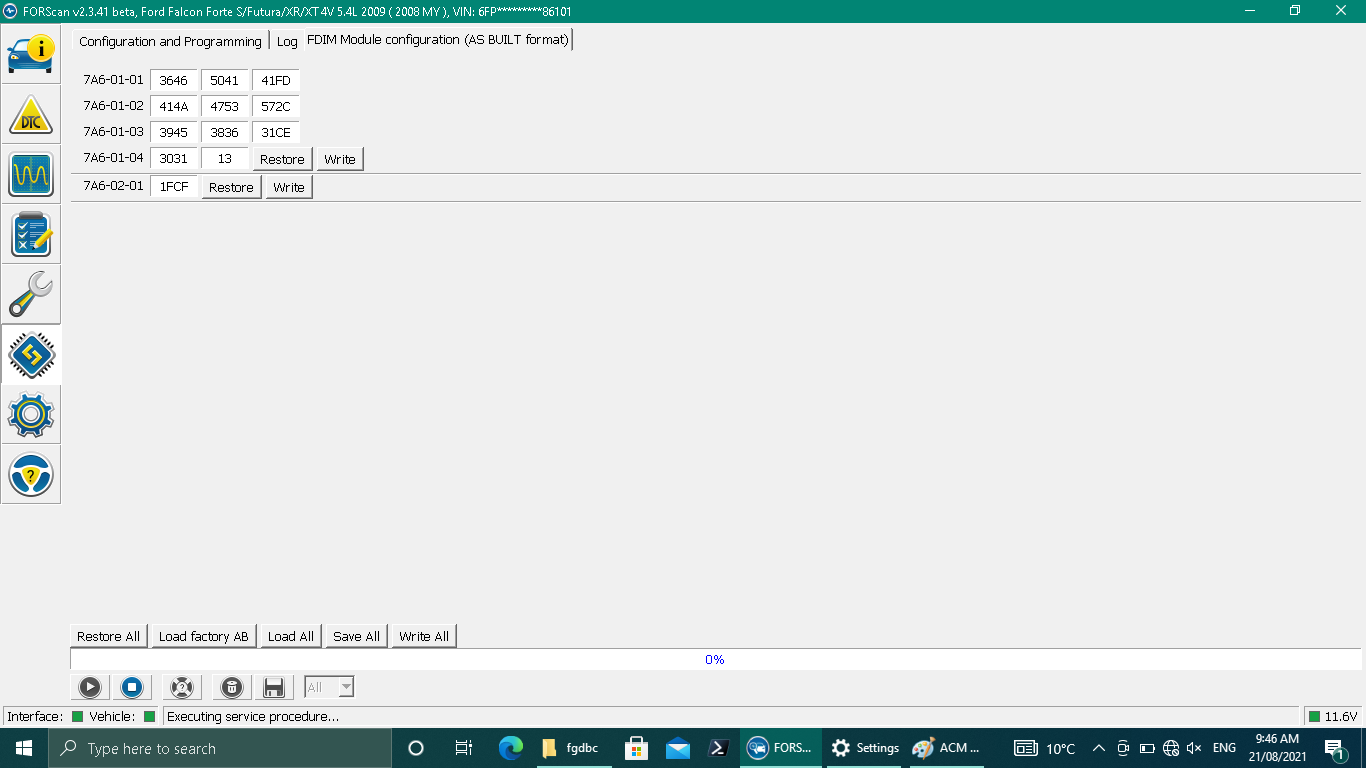
Task: Edit field 5041 in row 7A6-01-01
Action: [225, 81]
